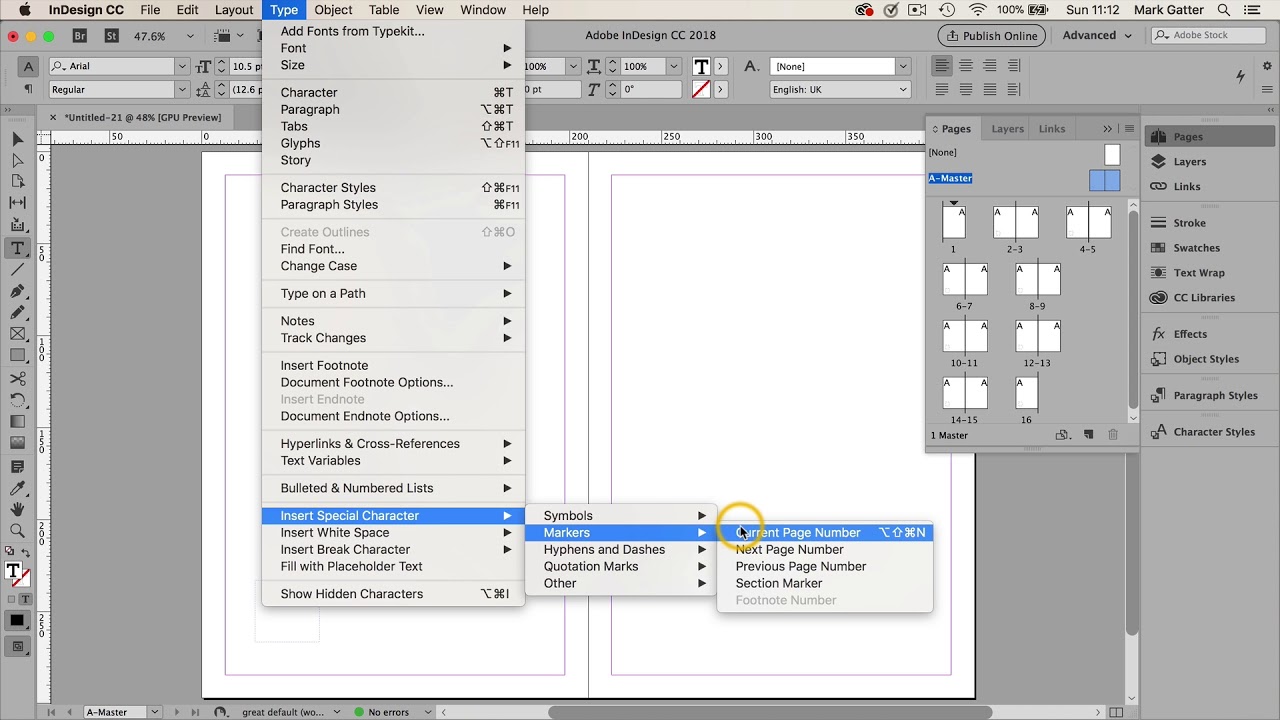Select the Selection tool arrow
Image resolution: width=1280 pixels, height=720 pixels.
click(x=17, y=139)
